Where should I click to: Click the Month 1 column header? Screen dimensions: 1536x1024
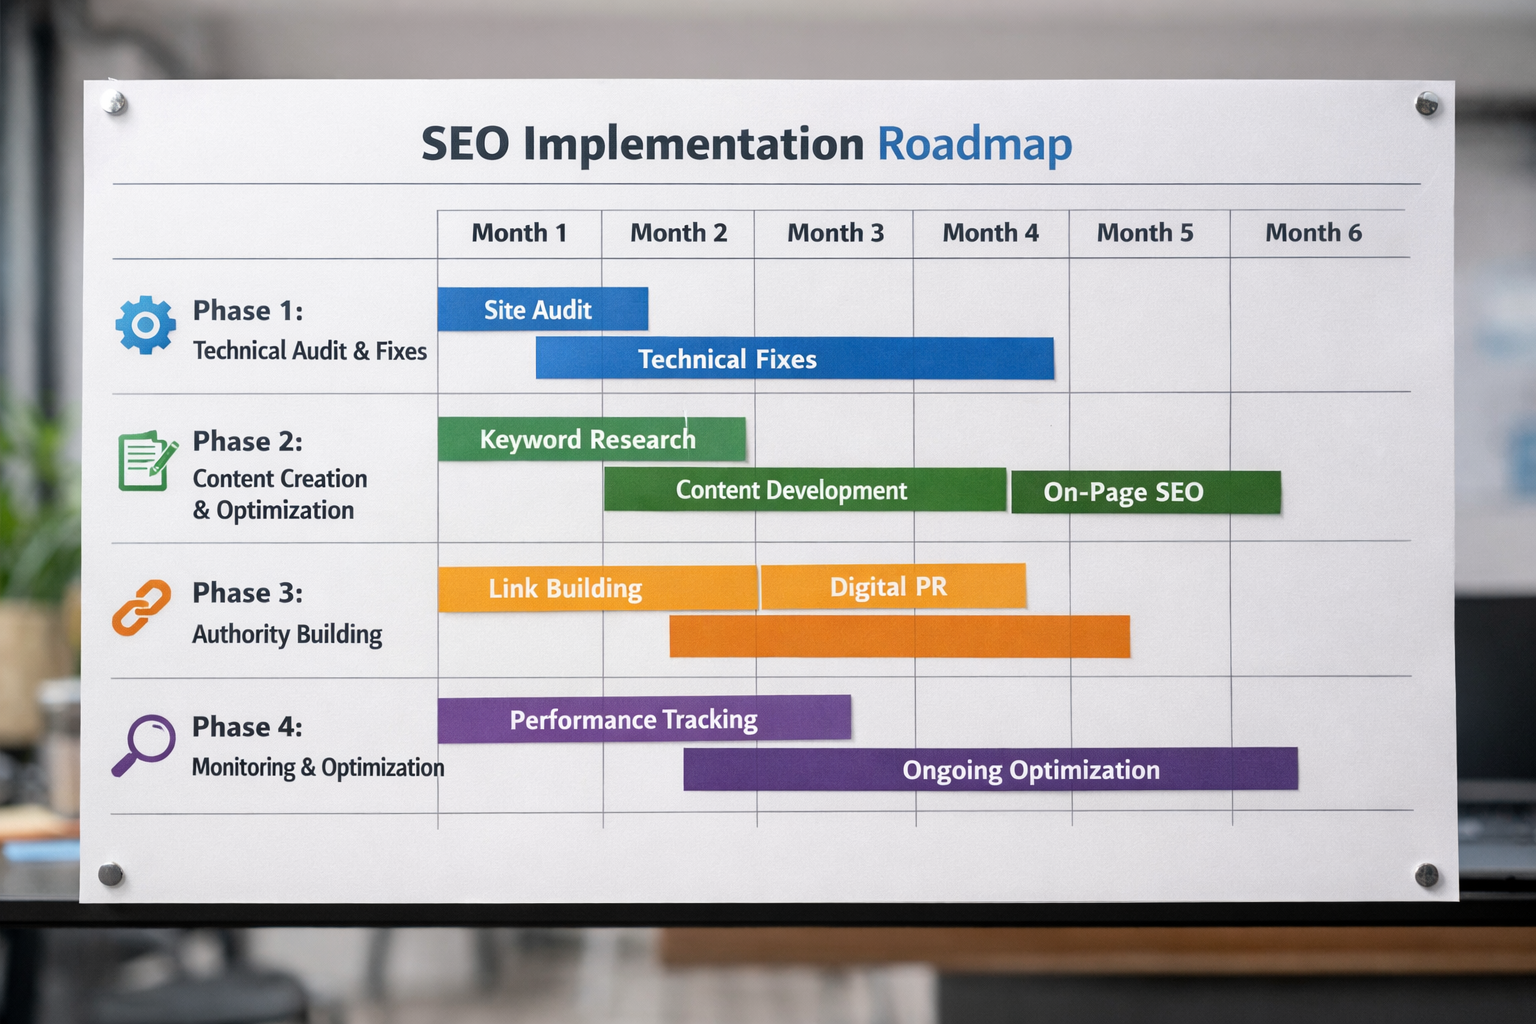click(x=519, y=233)
